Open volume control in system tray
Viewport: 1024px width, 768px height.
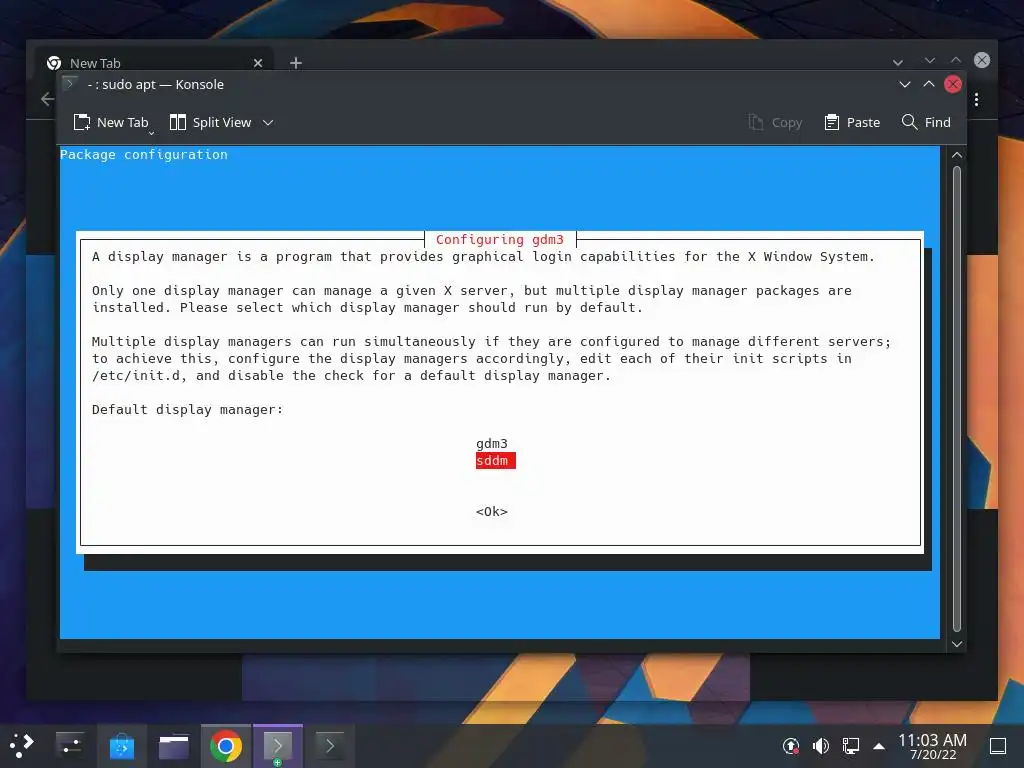point(821,745)
